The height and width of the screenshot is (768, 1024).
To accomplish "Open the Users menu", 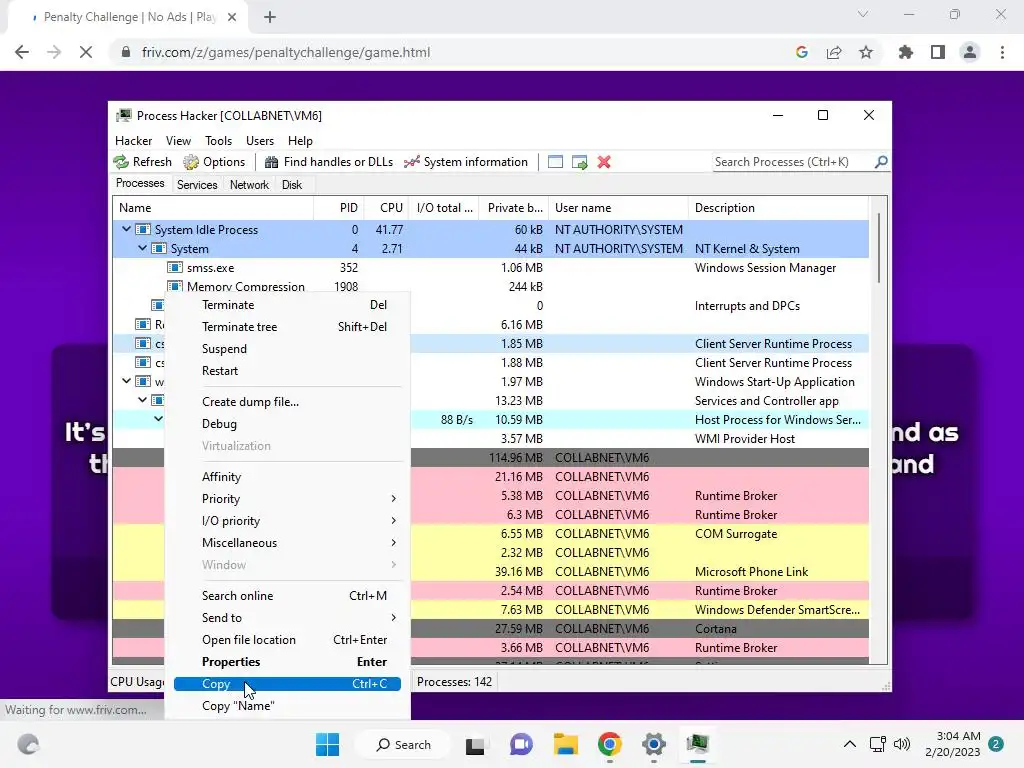I will 260,140.
